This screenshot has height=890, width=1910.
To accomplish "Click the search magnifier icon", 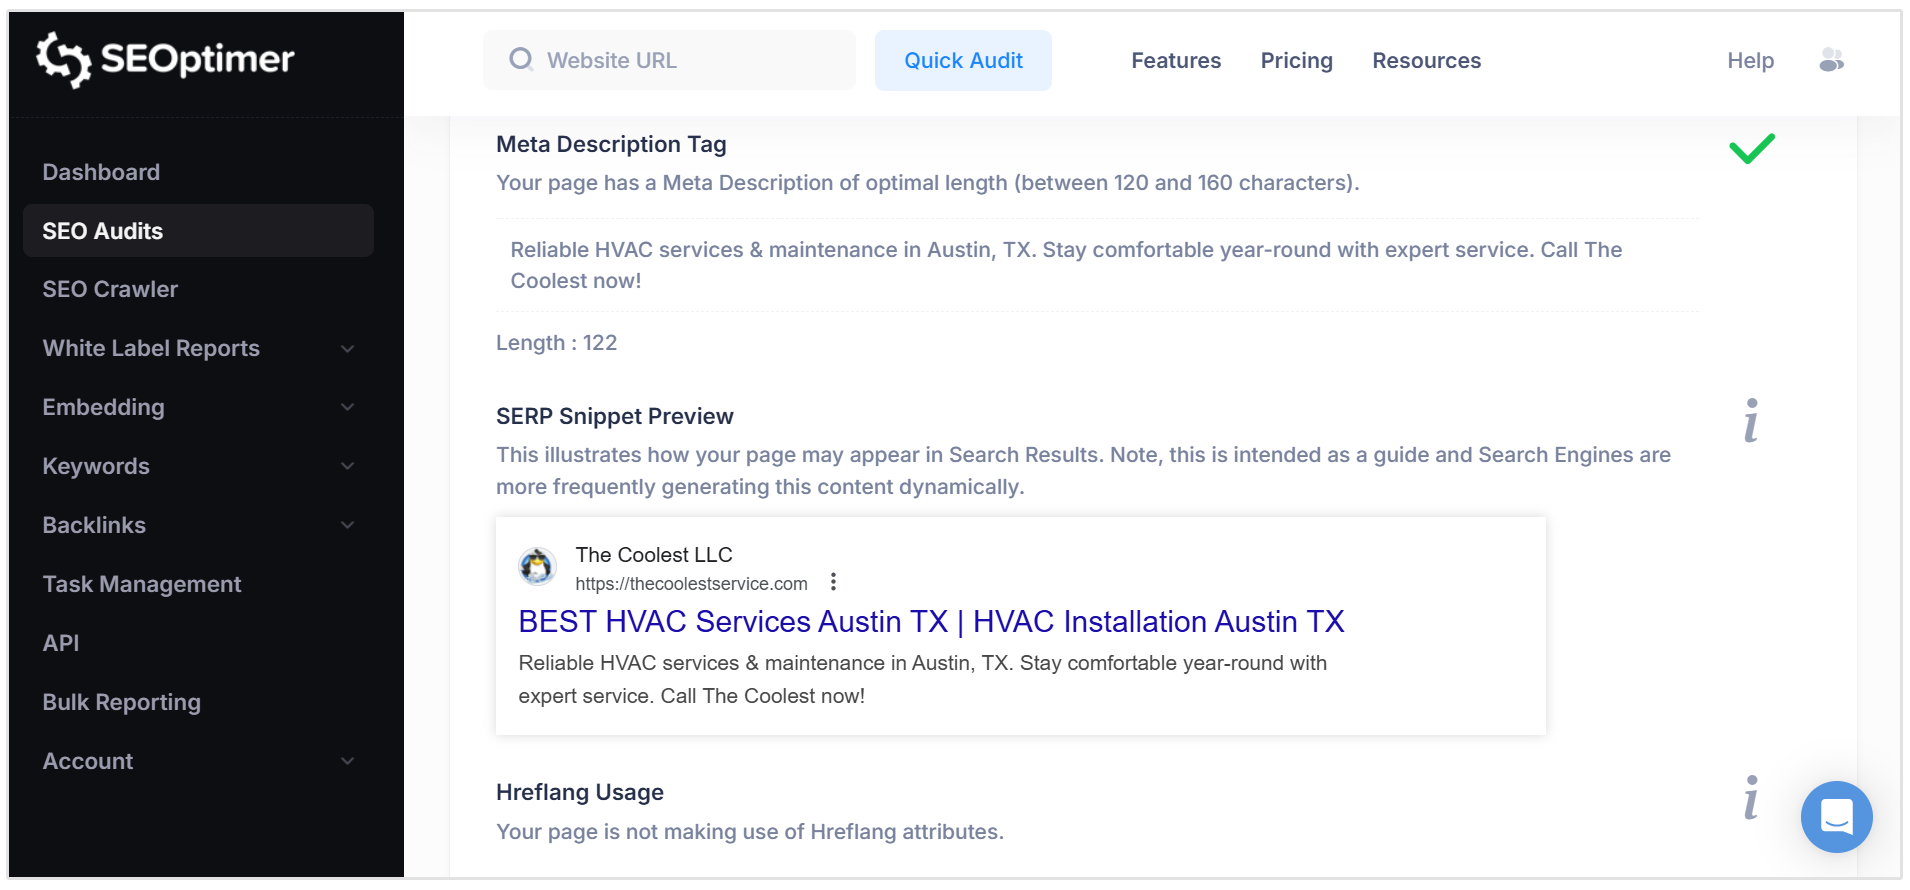I will (520, 60).
